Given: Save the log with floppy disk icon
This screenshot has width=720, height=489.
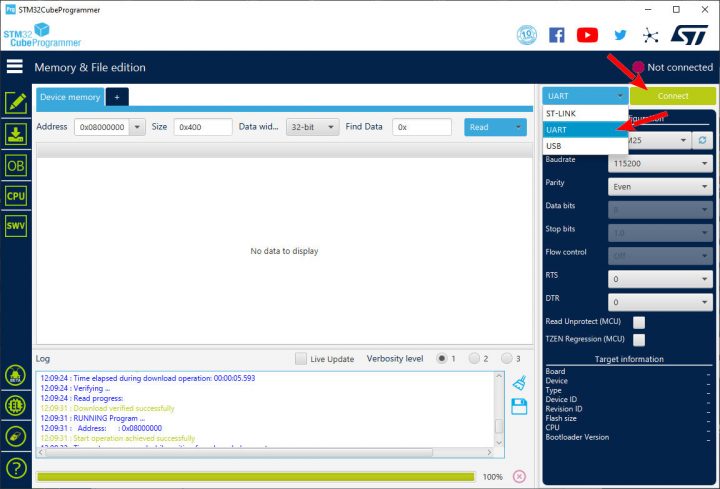Looking at the screenshot, I should tap(519, 406).
